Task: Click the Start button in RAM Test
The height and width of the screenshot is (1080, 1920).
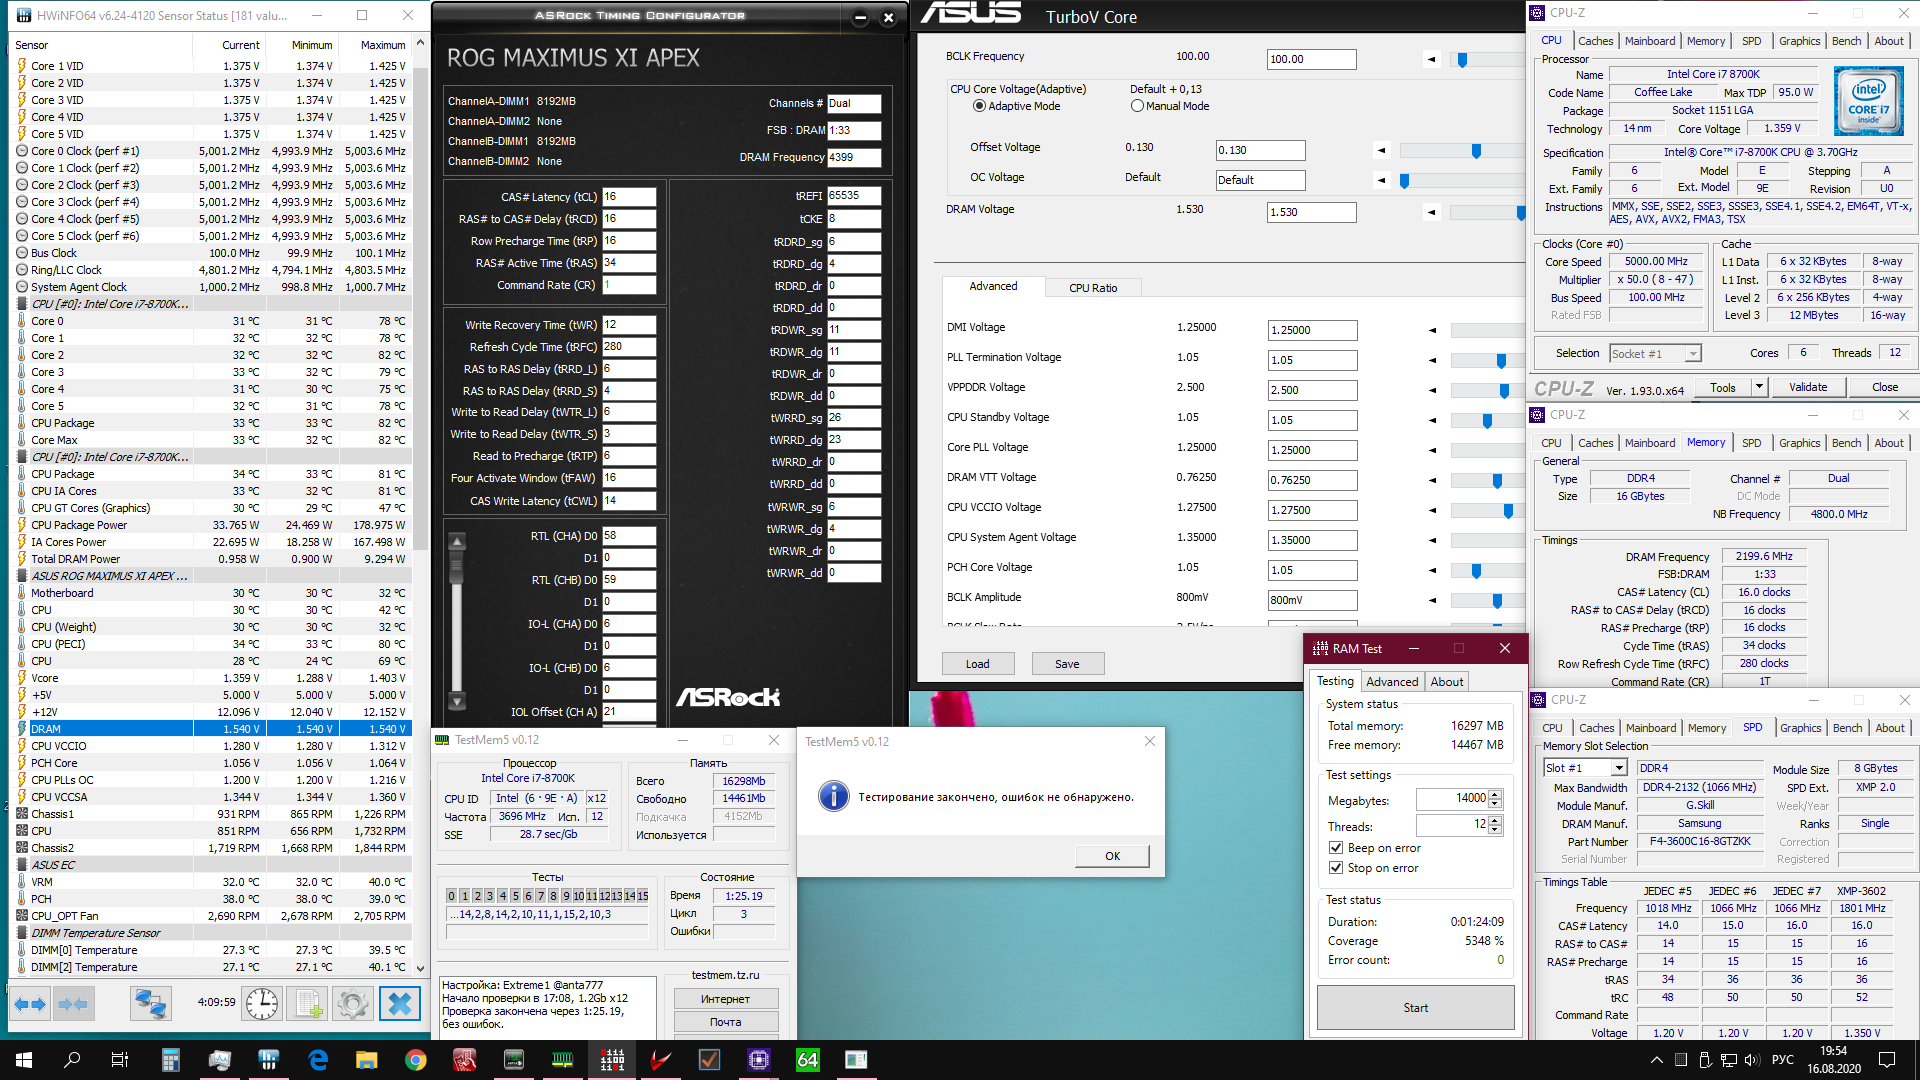Action: (1415, 1008)
